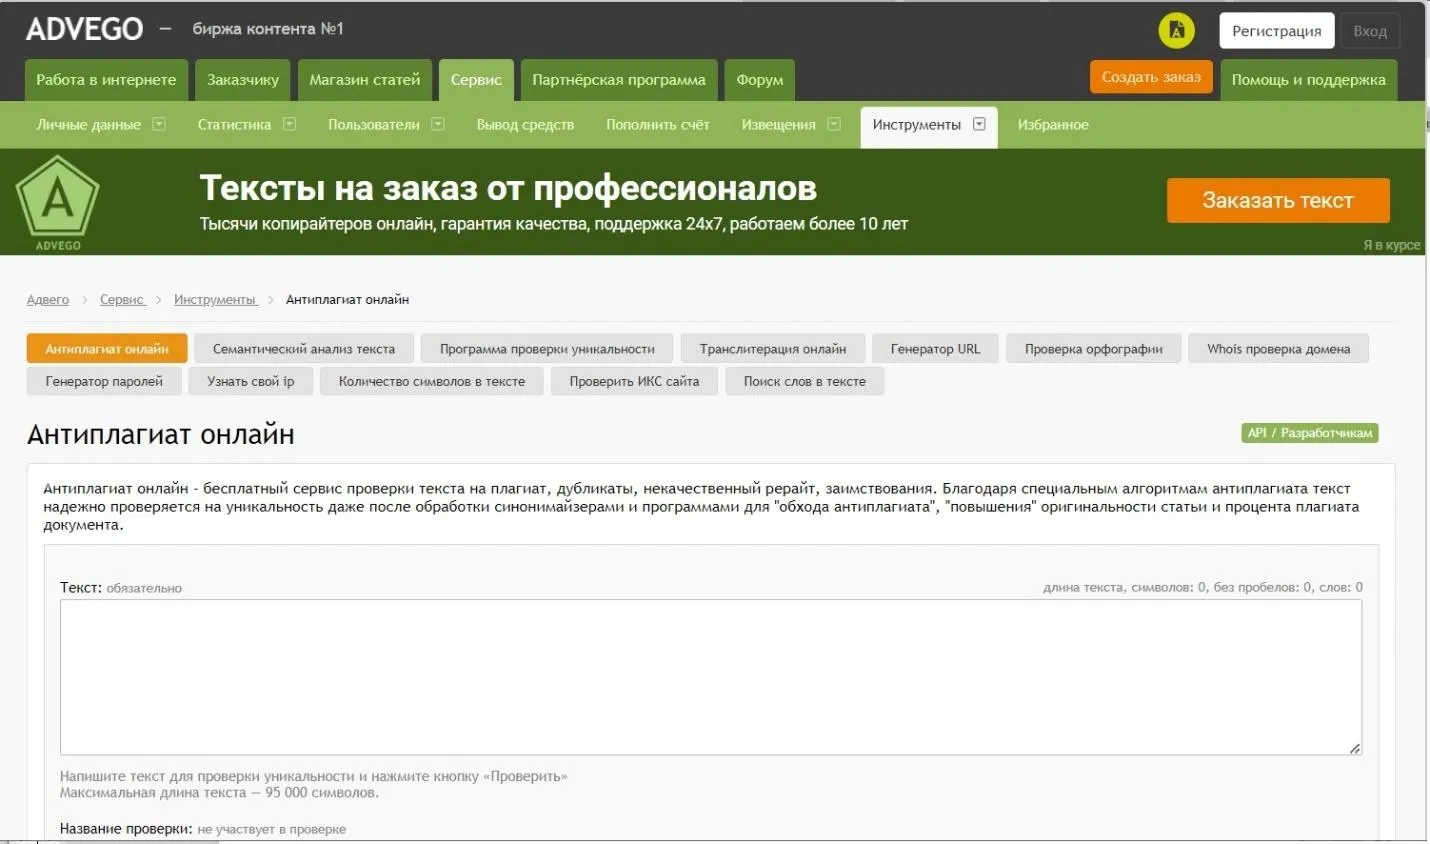Click the green pentagon Advego banner logo
The image size is (1430, 844).
pos(58,203)
